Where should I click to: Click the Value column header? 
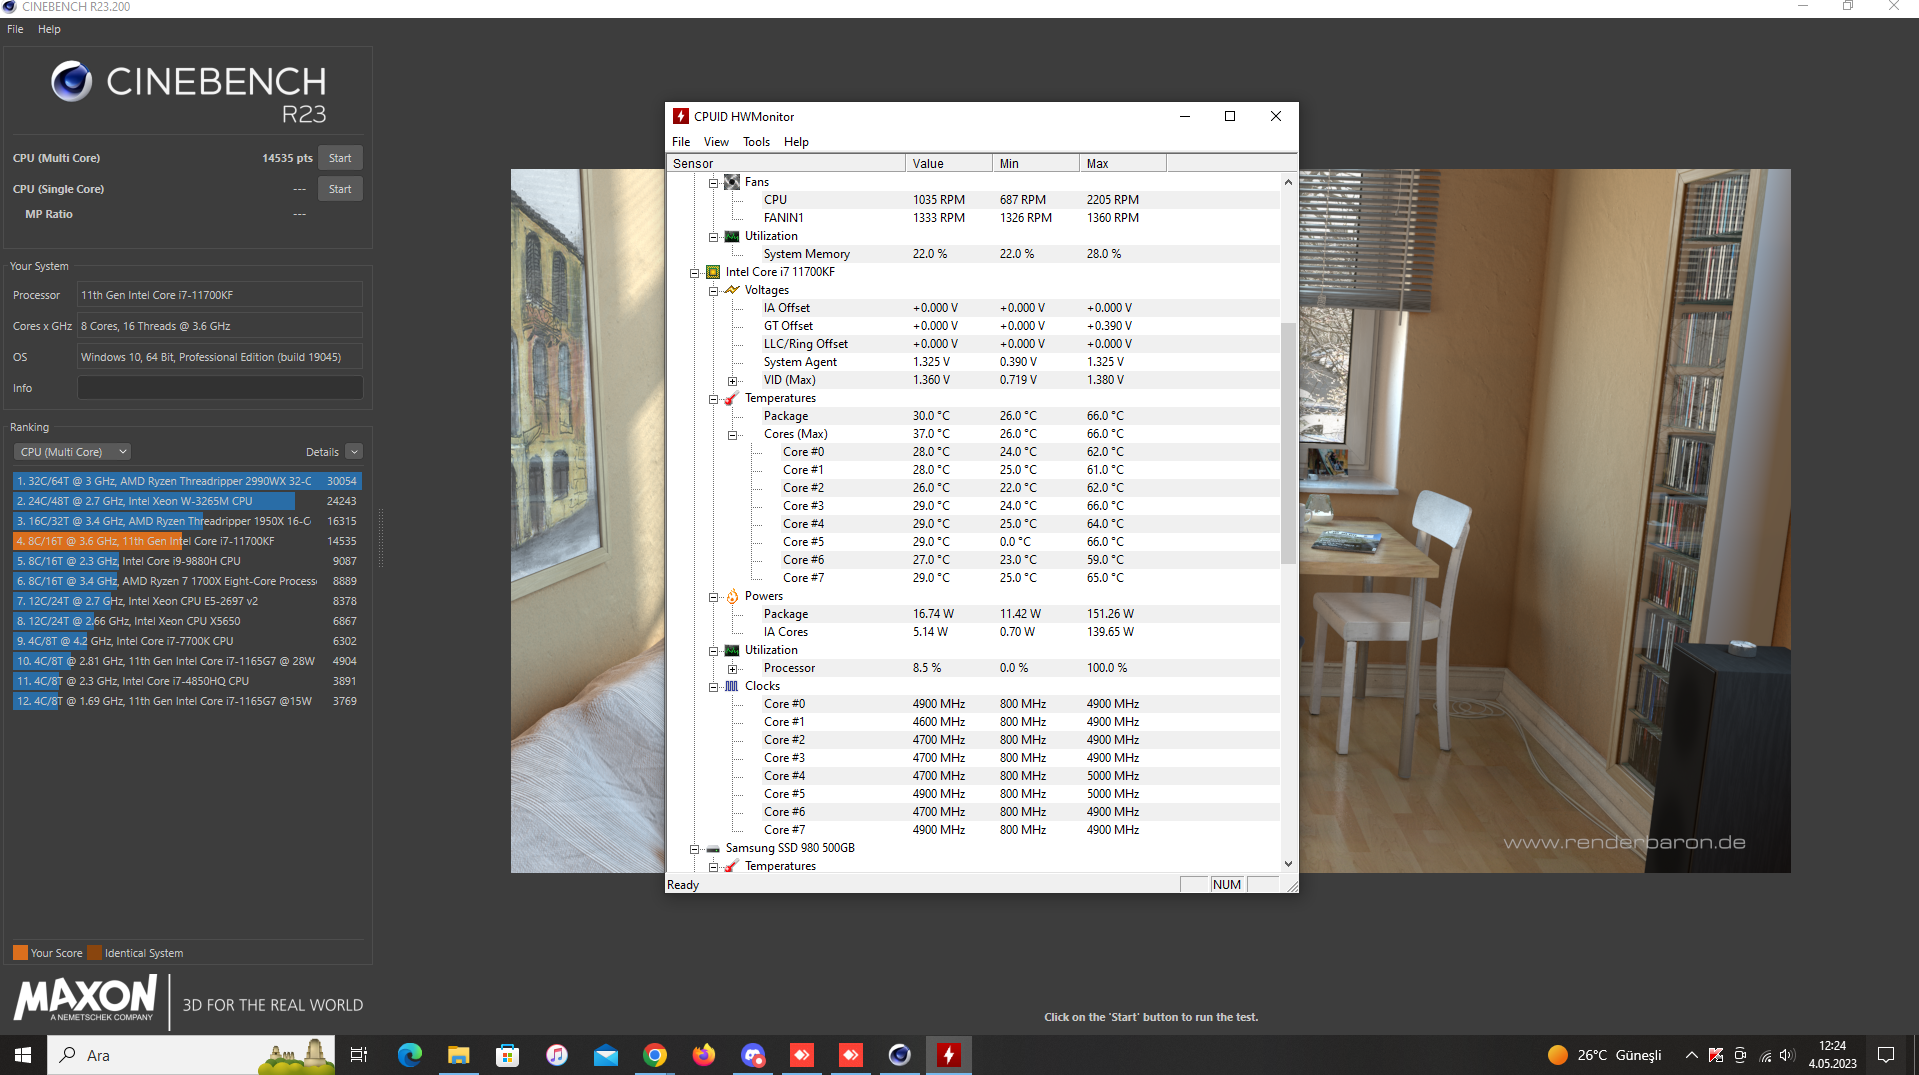click(x=949, y=163)
